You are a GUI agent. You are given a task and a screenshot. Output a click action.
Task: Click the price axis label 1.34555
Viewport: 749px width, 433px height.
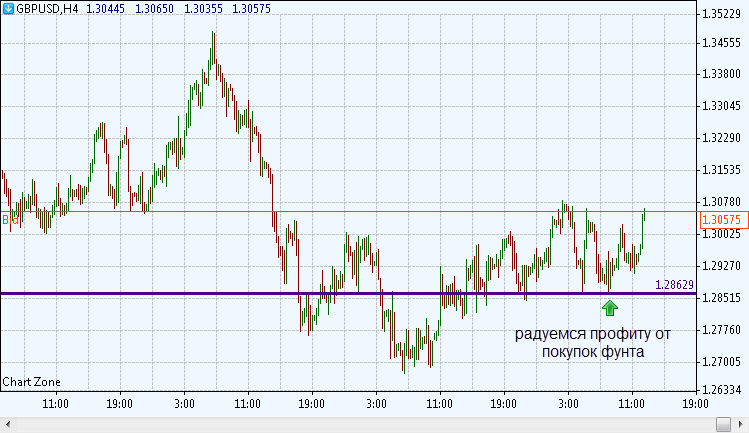coord(722,43)
